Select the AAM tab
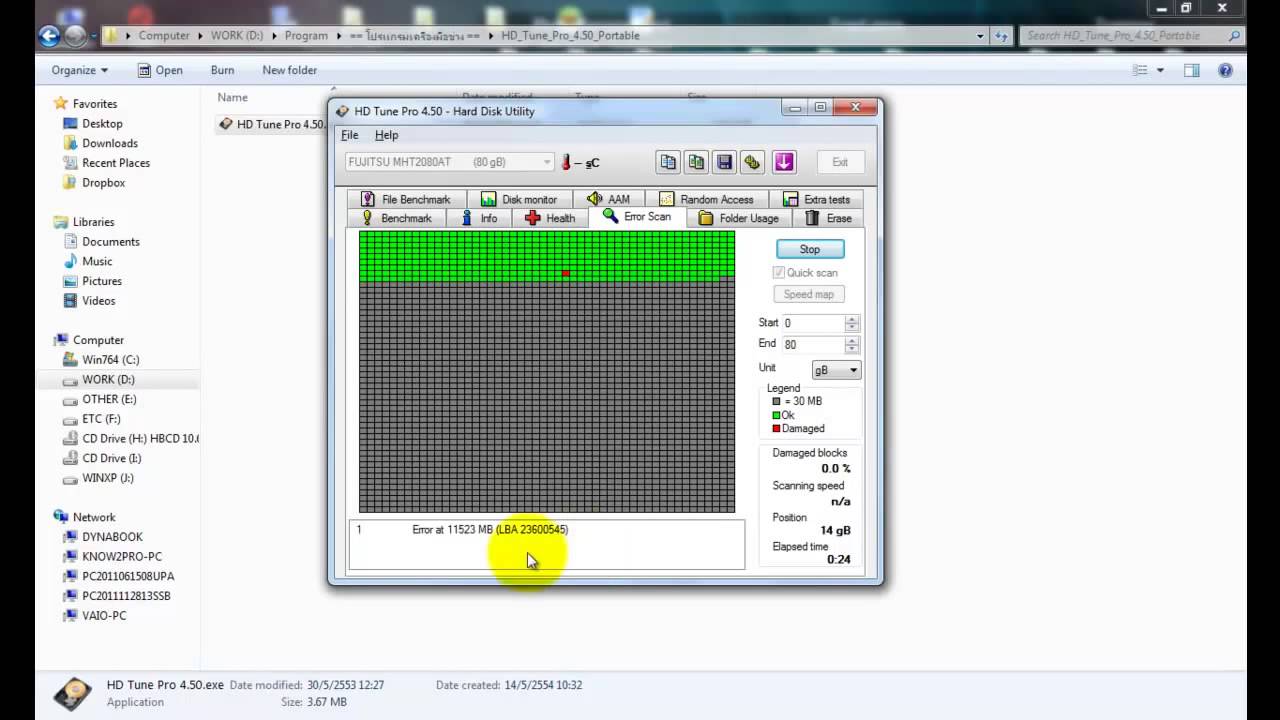The width and height of the screenshot is (1280, 720). point(608,199)
